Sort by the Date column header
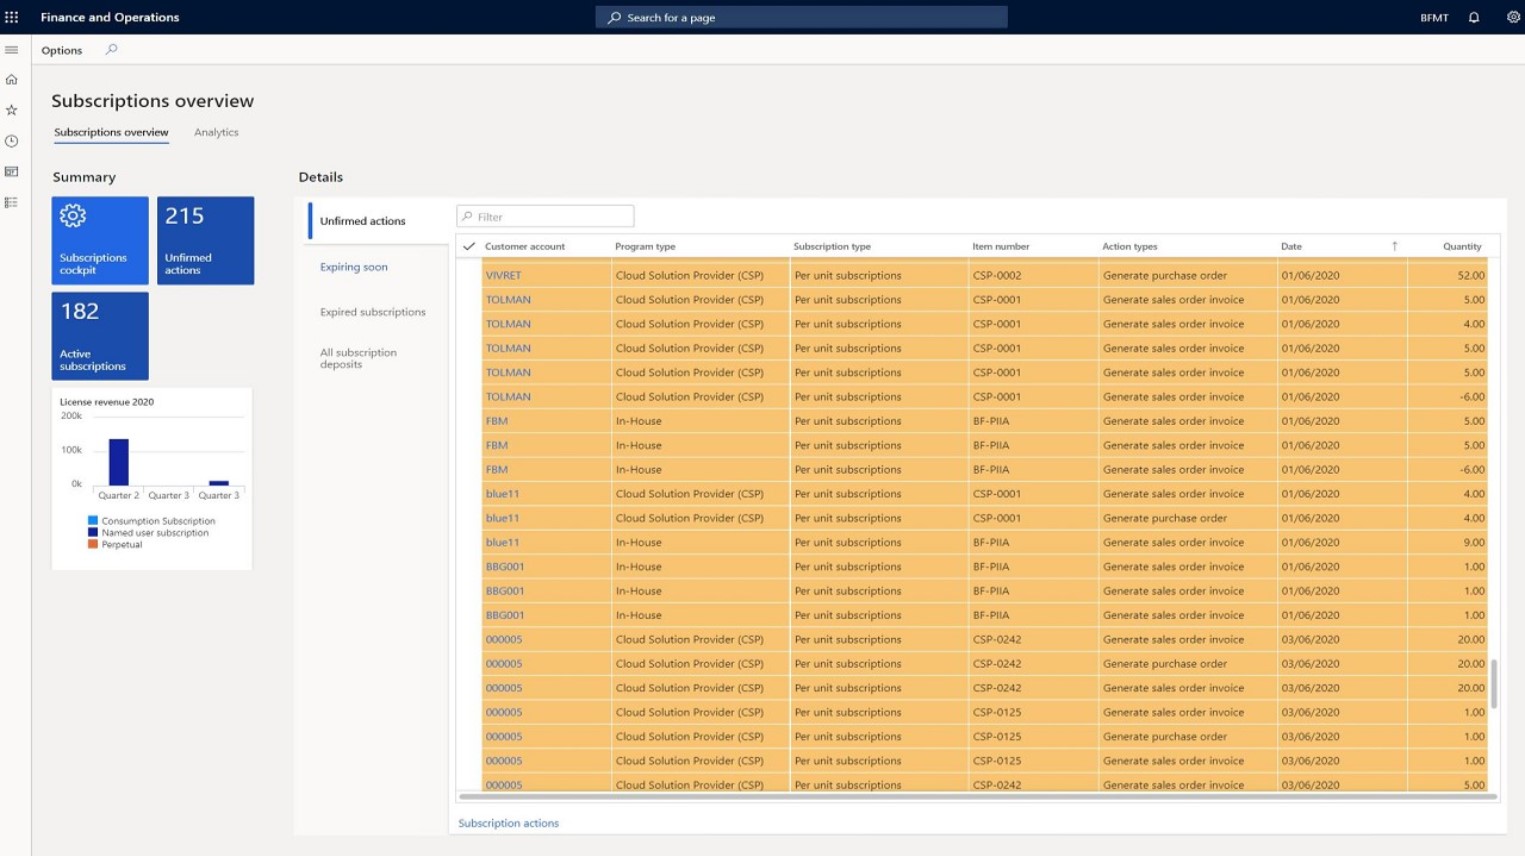 [x=1291, y=246]
